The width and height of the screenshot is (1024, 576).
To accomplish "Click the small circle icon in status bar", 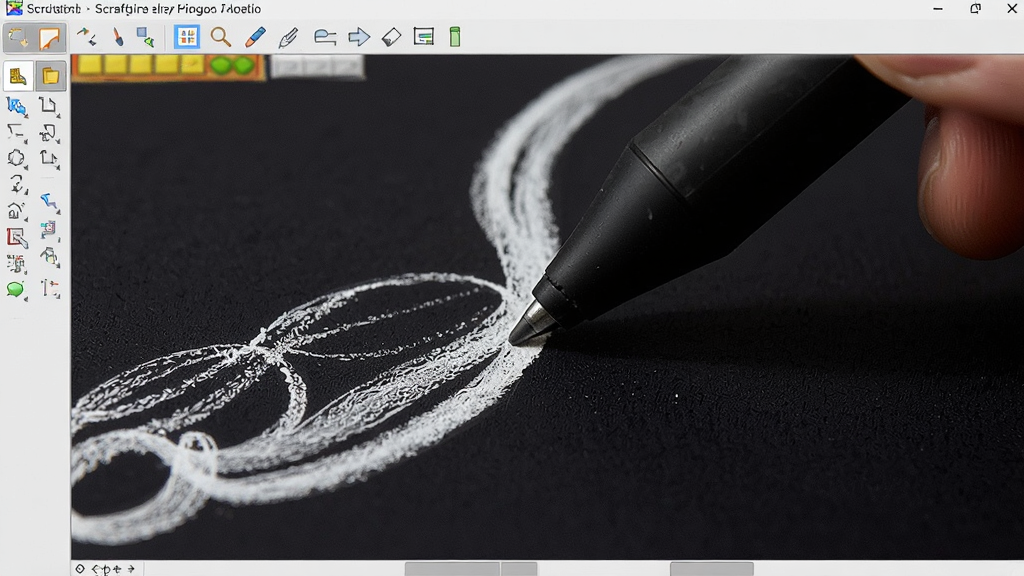I will pos(80,569).
